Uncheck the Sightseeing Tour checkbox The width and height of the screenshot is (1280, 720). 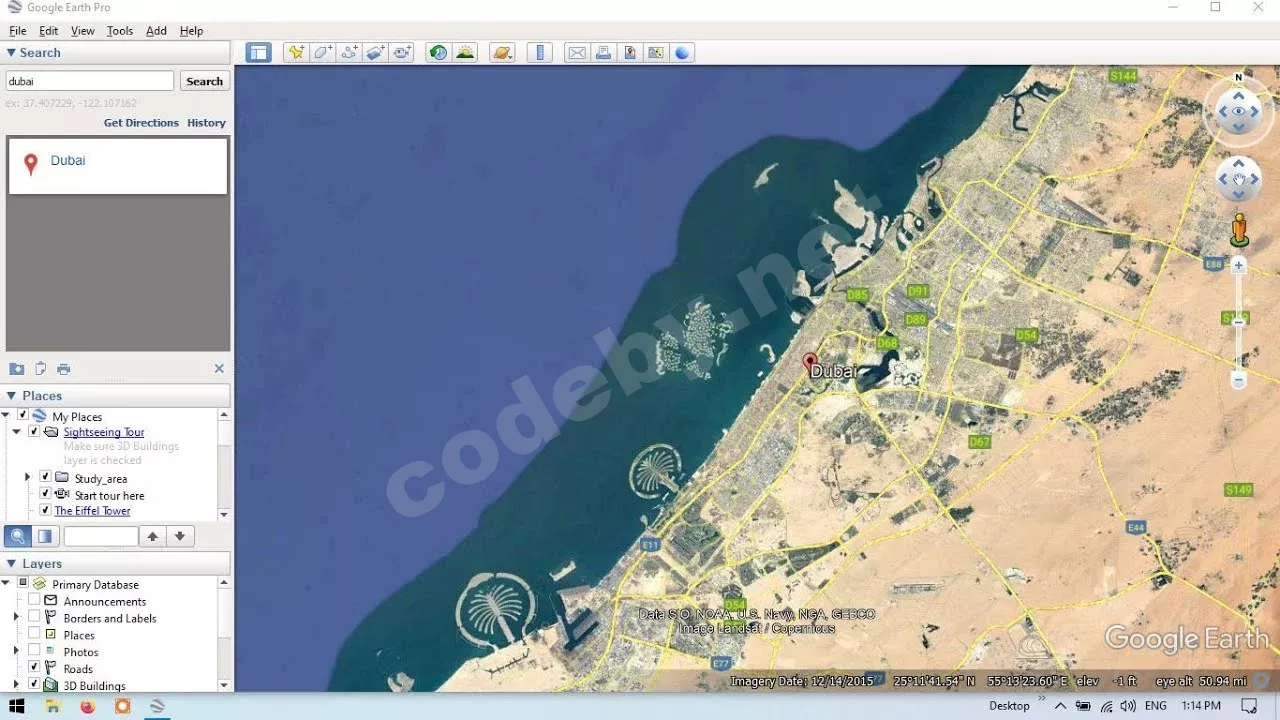coord(34,432)
